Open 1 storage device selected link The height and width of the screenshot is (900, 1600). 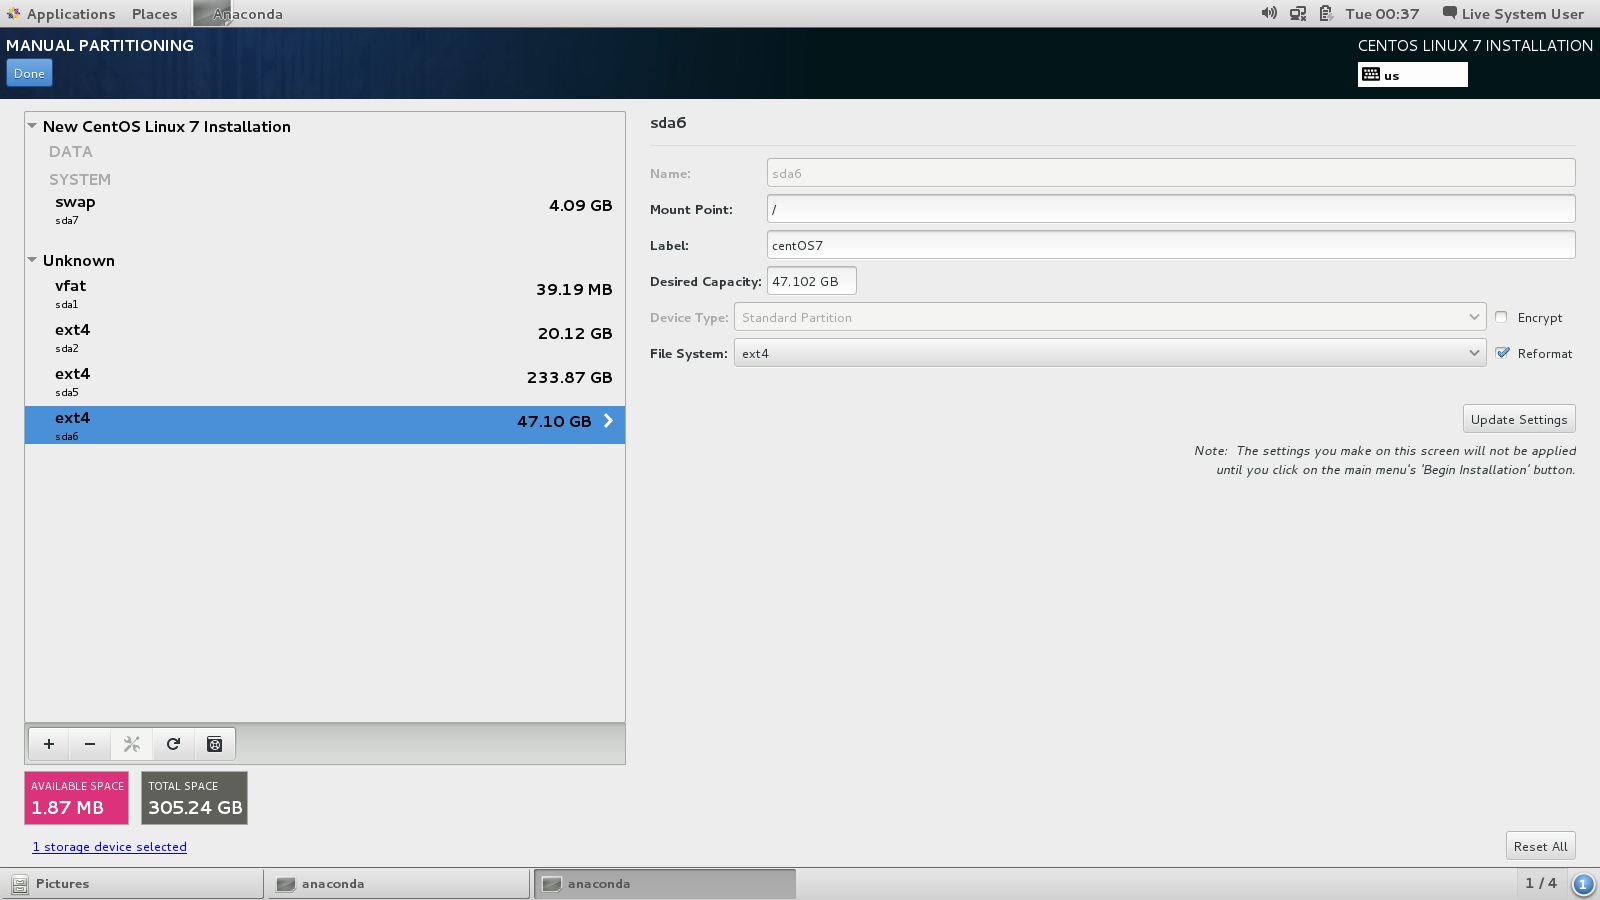click(x=110, y=847)
